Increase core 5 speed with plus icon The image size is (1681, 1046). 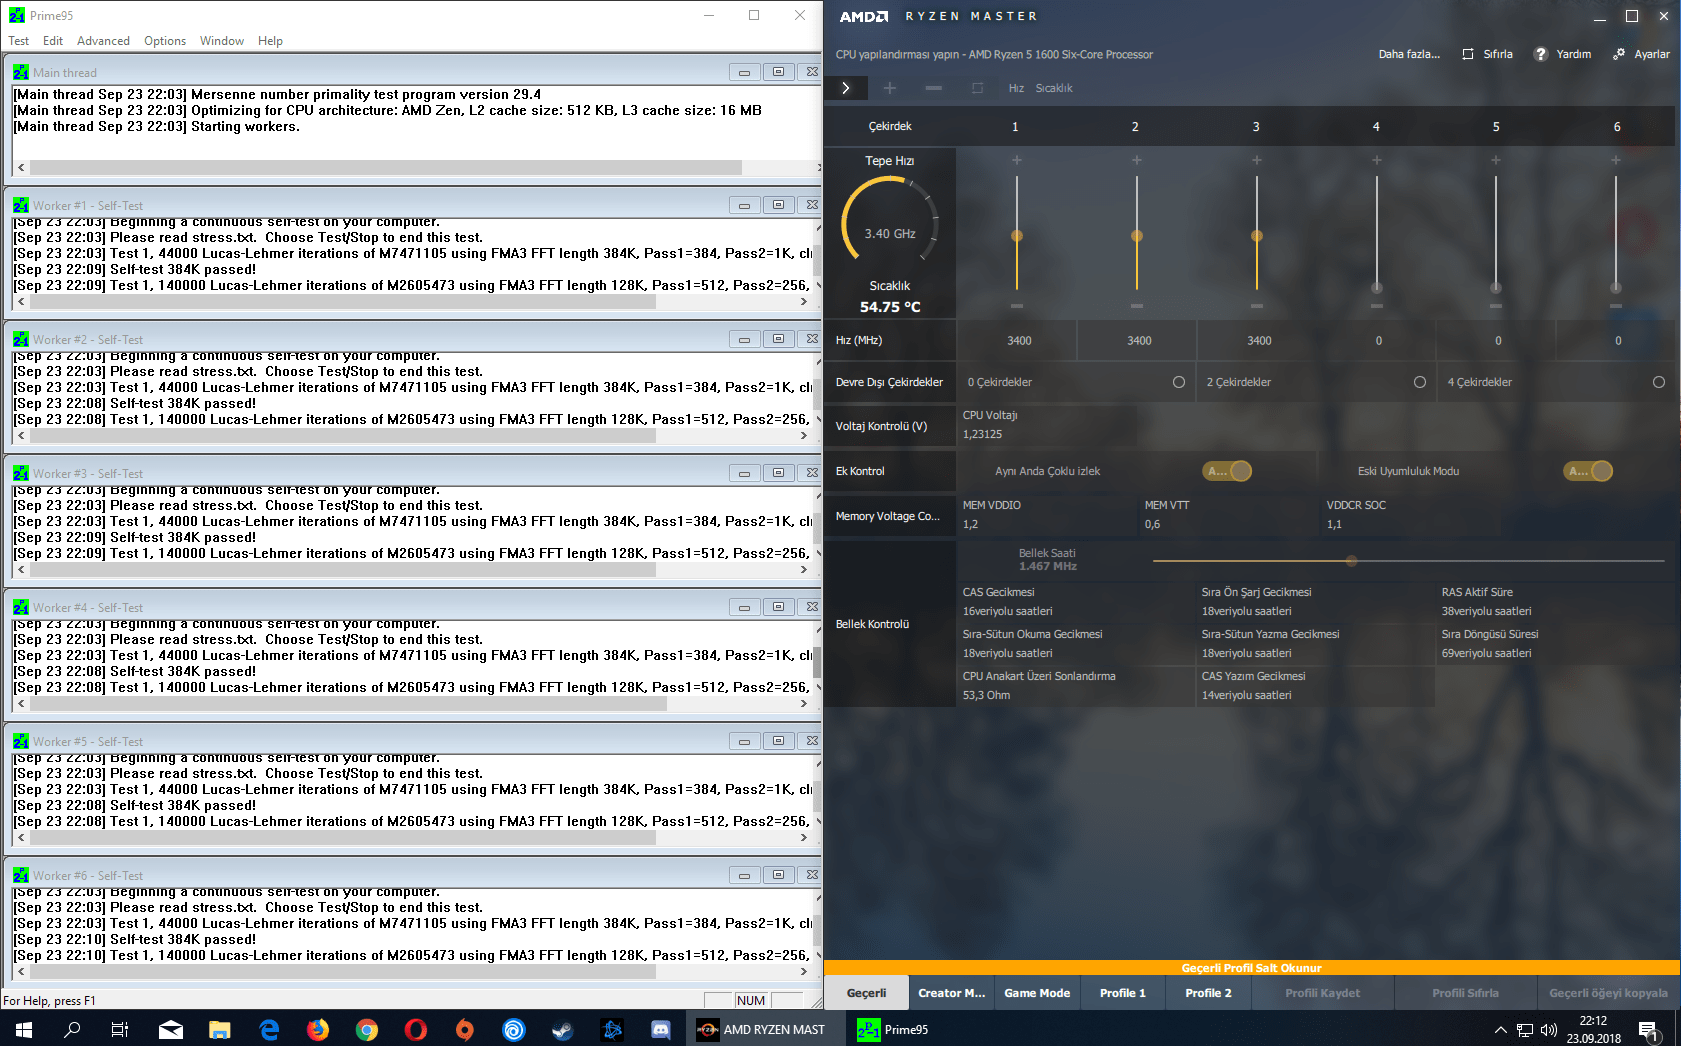click(x=1496, y=160)
